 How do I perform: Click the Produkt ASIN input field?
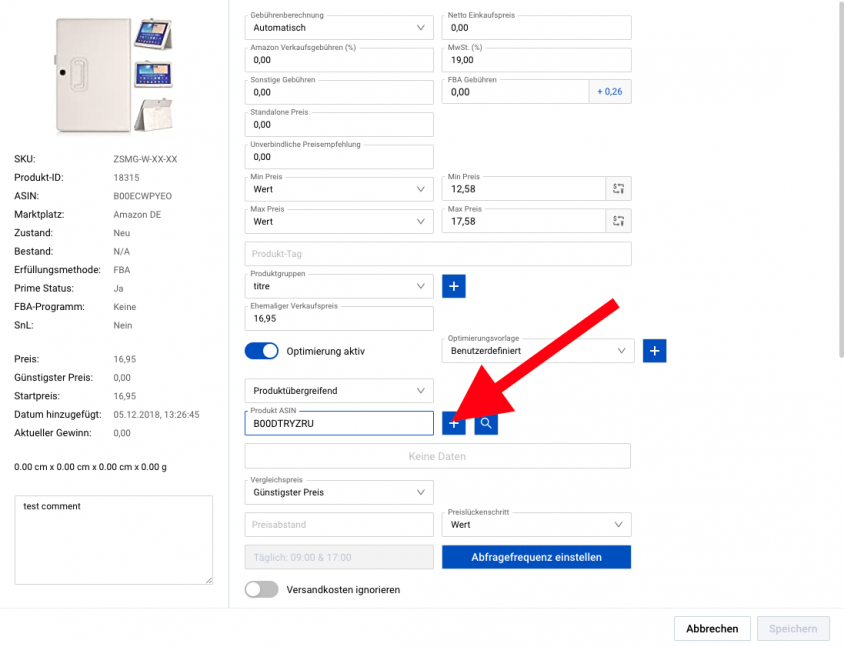[x=339, y=424]
